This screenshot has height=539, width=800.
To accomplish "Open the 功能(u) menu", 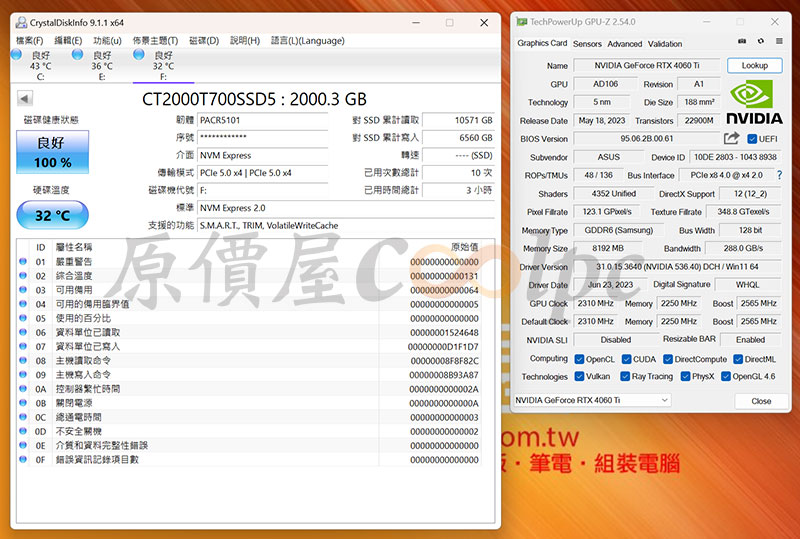I will 107,40.
